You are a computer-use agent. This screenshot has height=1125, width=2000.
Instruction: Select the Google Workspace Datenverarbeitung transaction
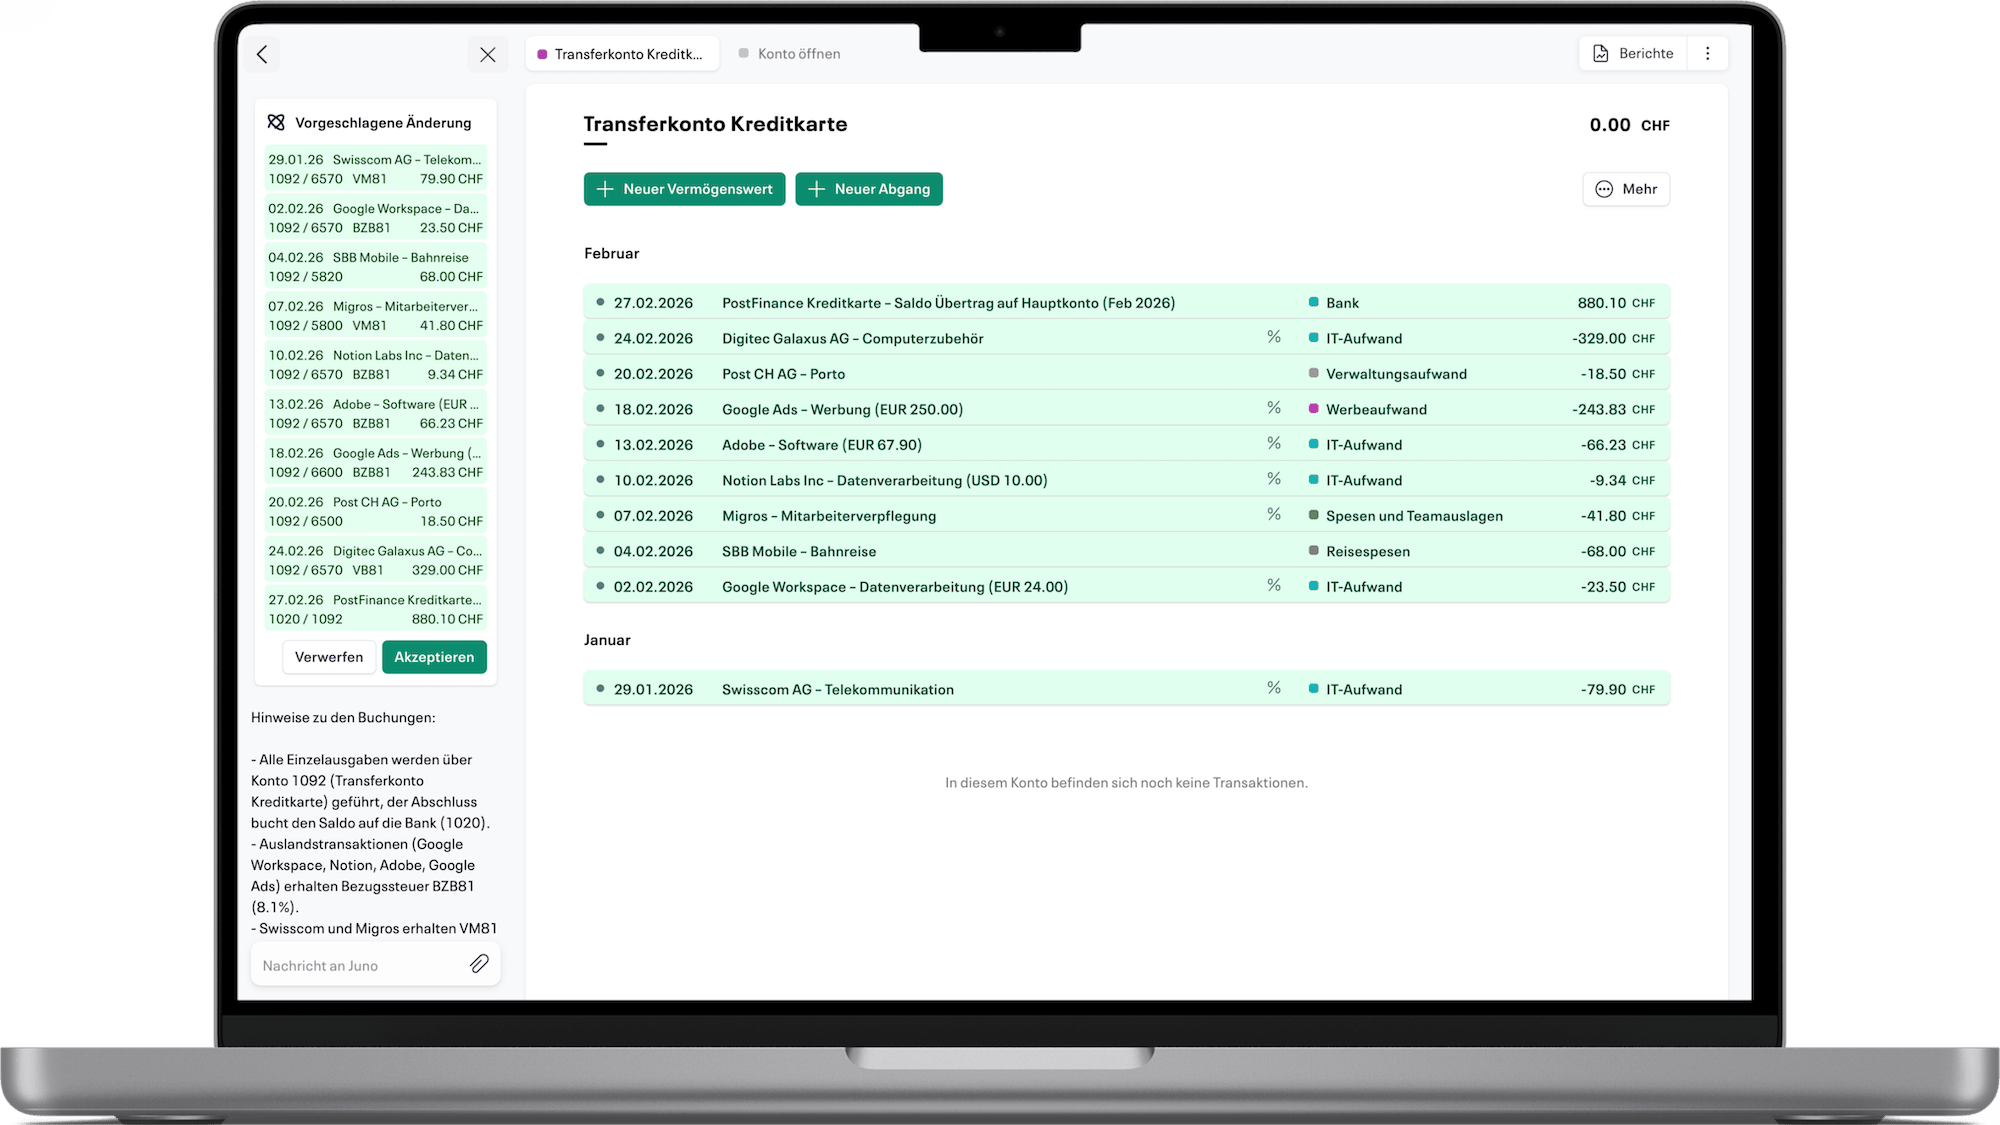(1126, 586)
